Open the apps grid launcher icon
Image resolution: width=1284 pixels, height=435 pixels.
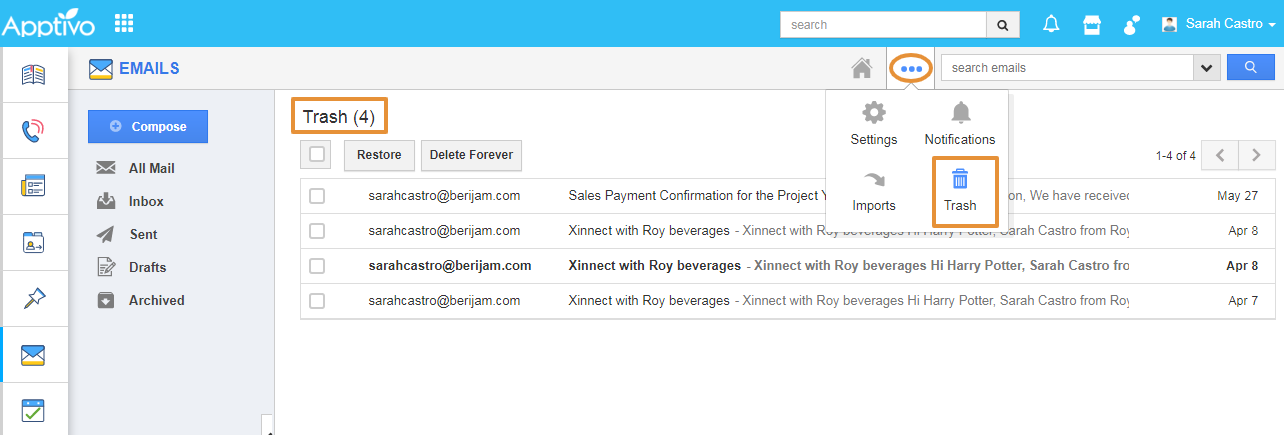pos(124,23)
